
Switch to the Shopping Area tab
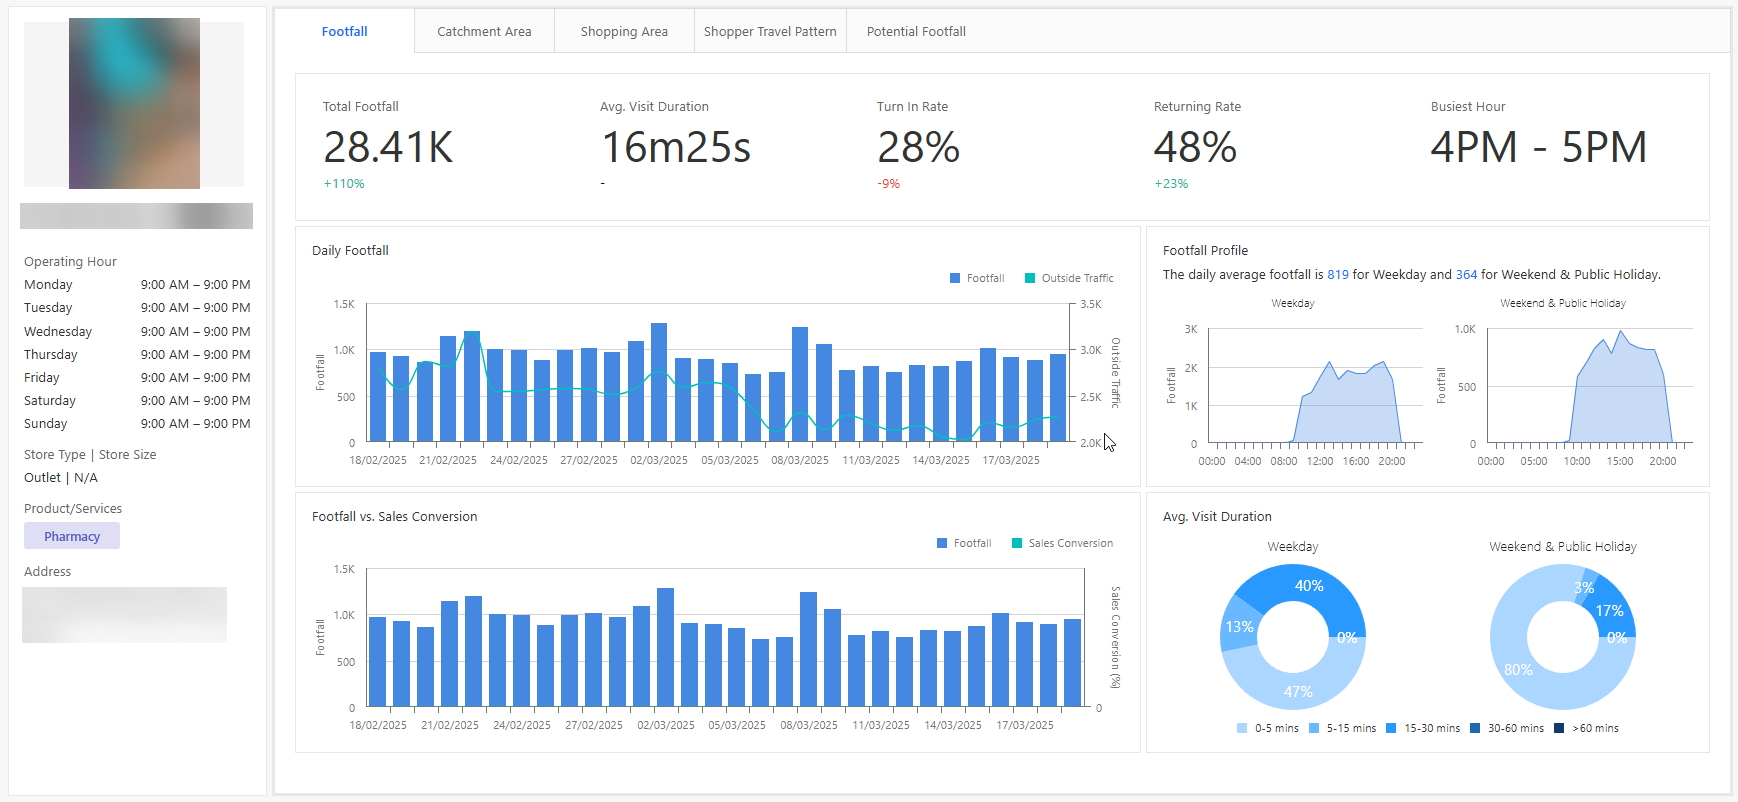[x=624, y=31]
